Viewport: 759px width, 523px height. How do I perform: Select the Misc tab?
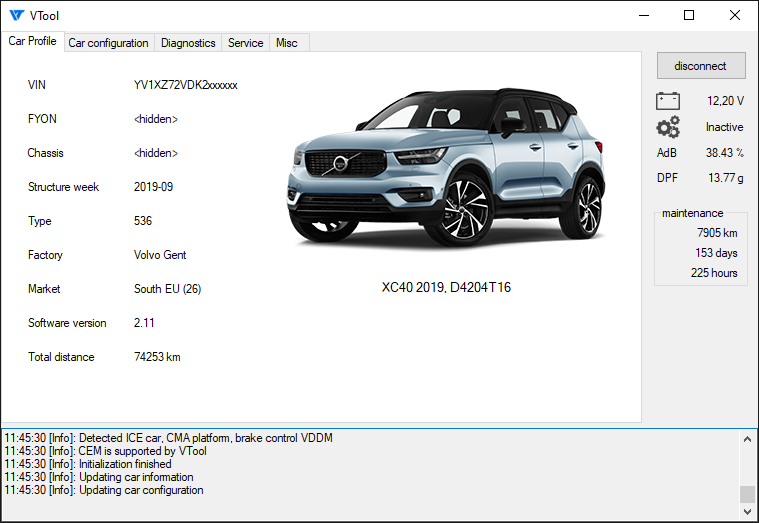287,43
